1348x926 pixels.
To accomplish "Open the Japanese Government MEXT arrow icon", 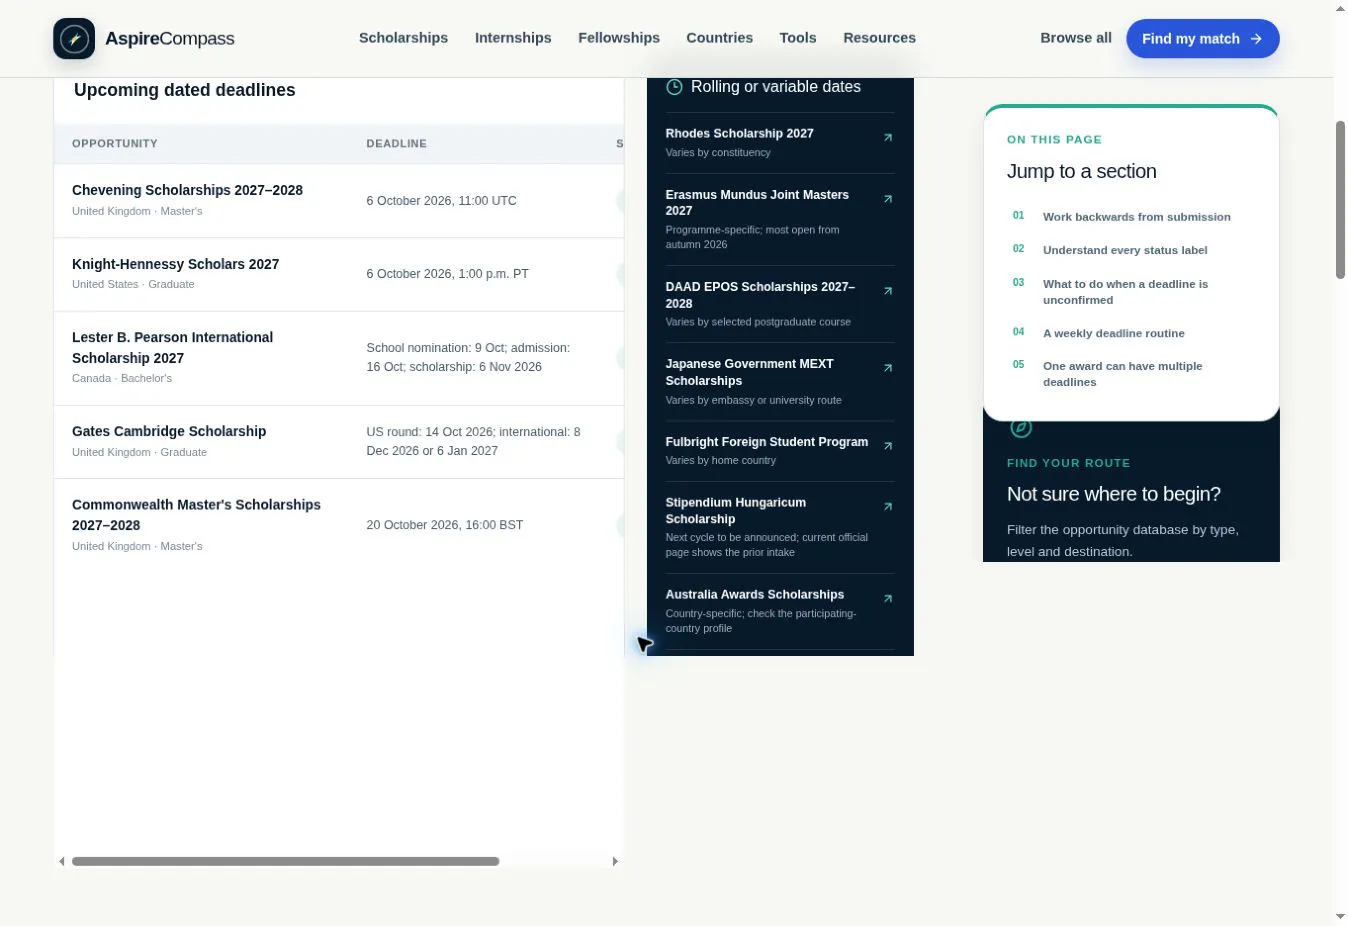I will click(x=888, y=368).
